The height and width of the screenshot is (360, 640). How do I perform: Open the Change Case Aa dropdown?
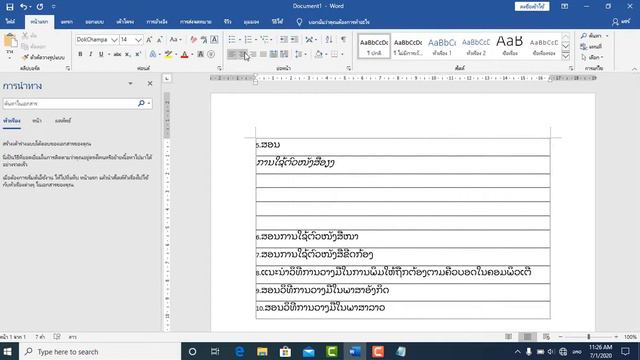pos(175,40)
